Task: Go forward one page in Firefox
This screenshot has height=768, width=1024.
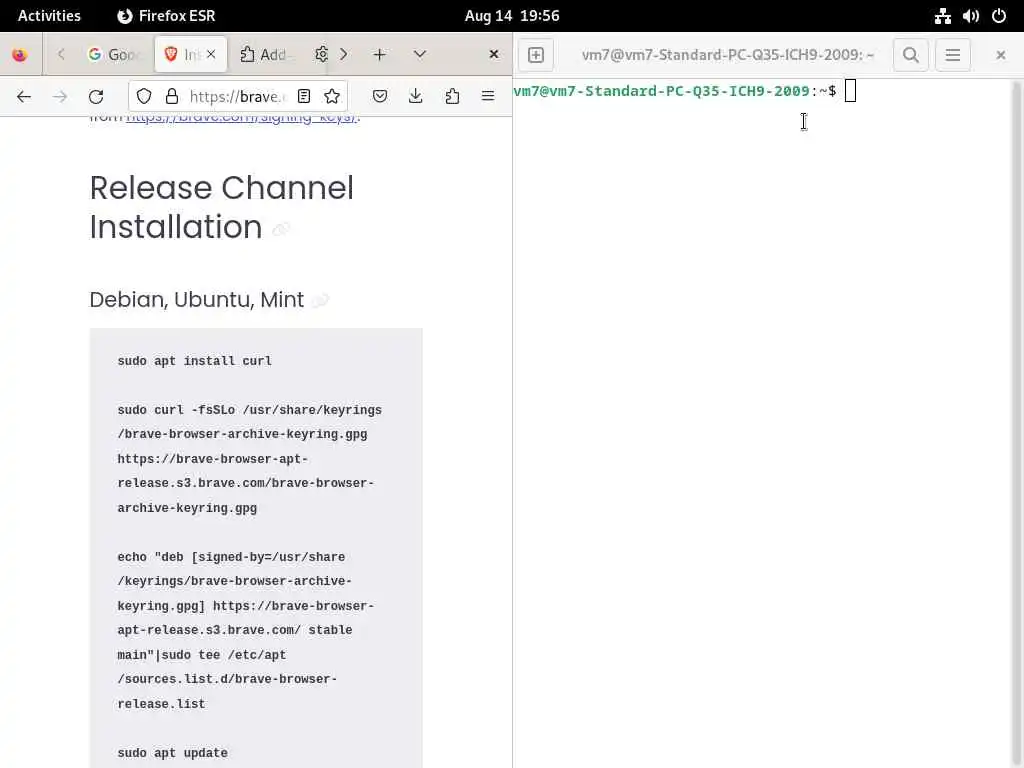Action: (x=60, y=97)
